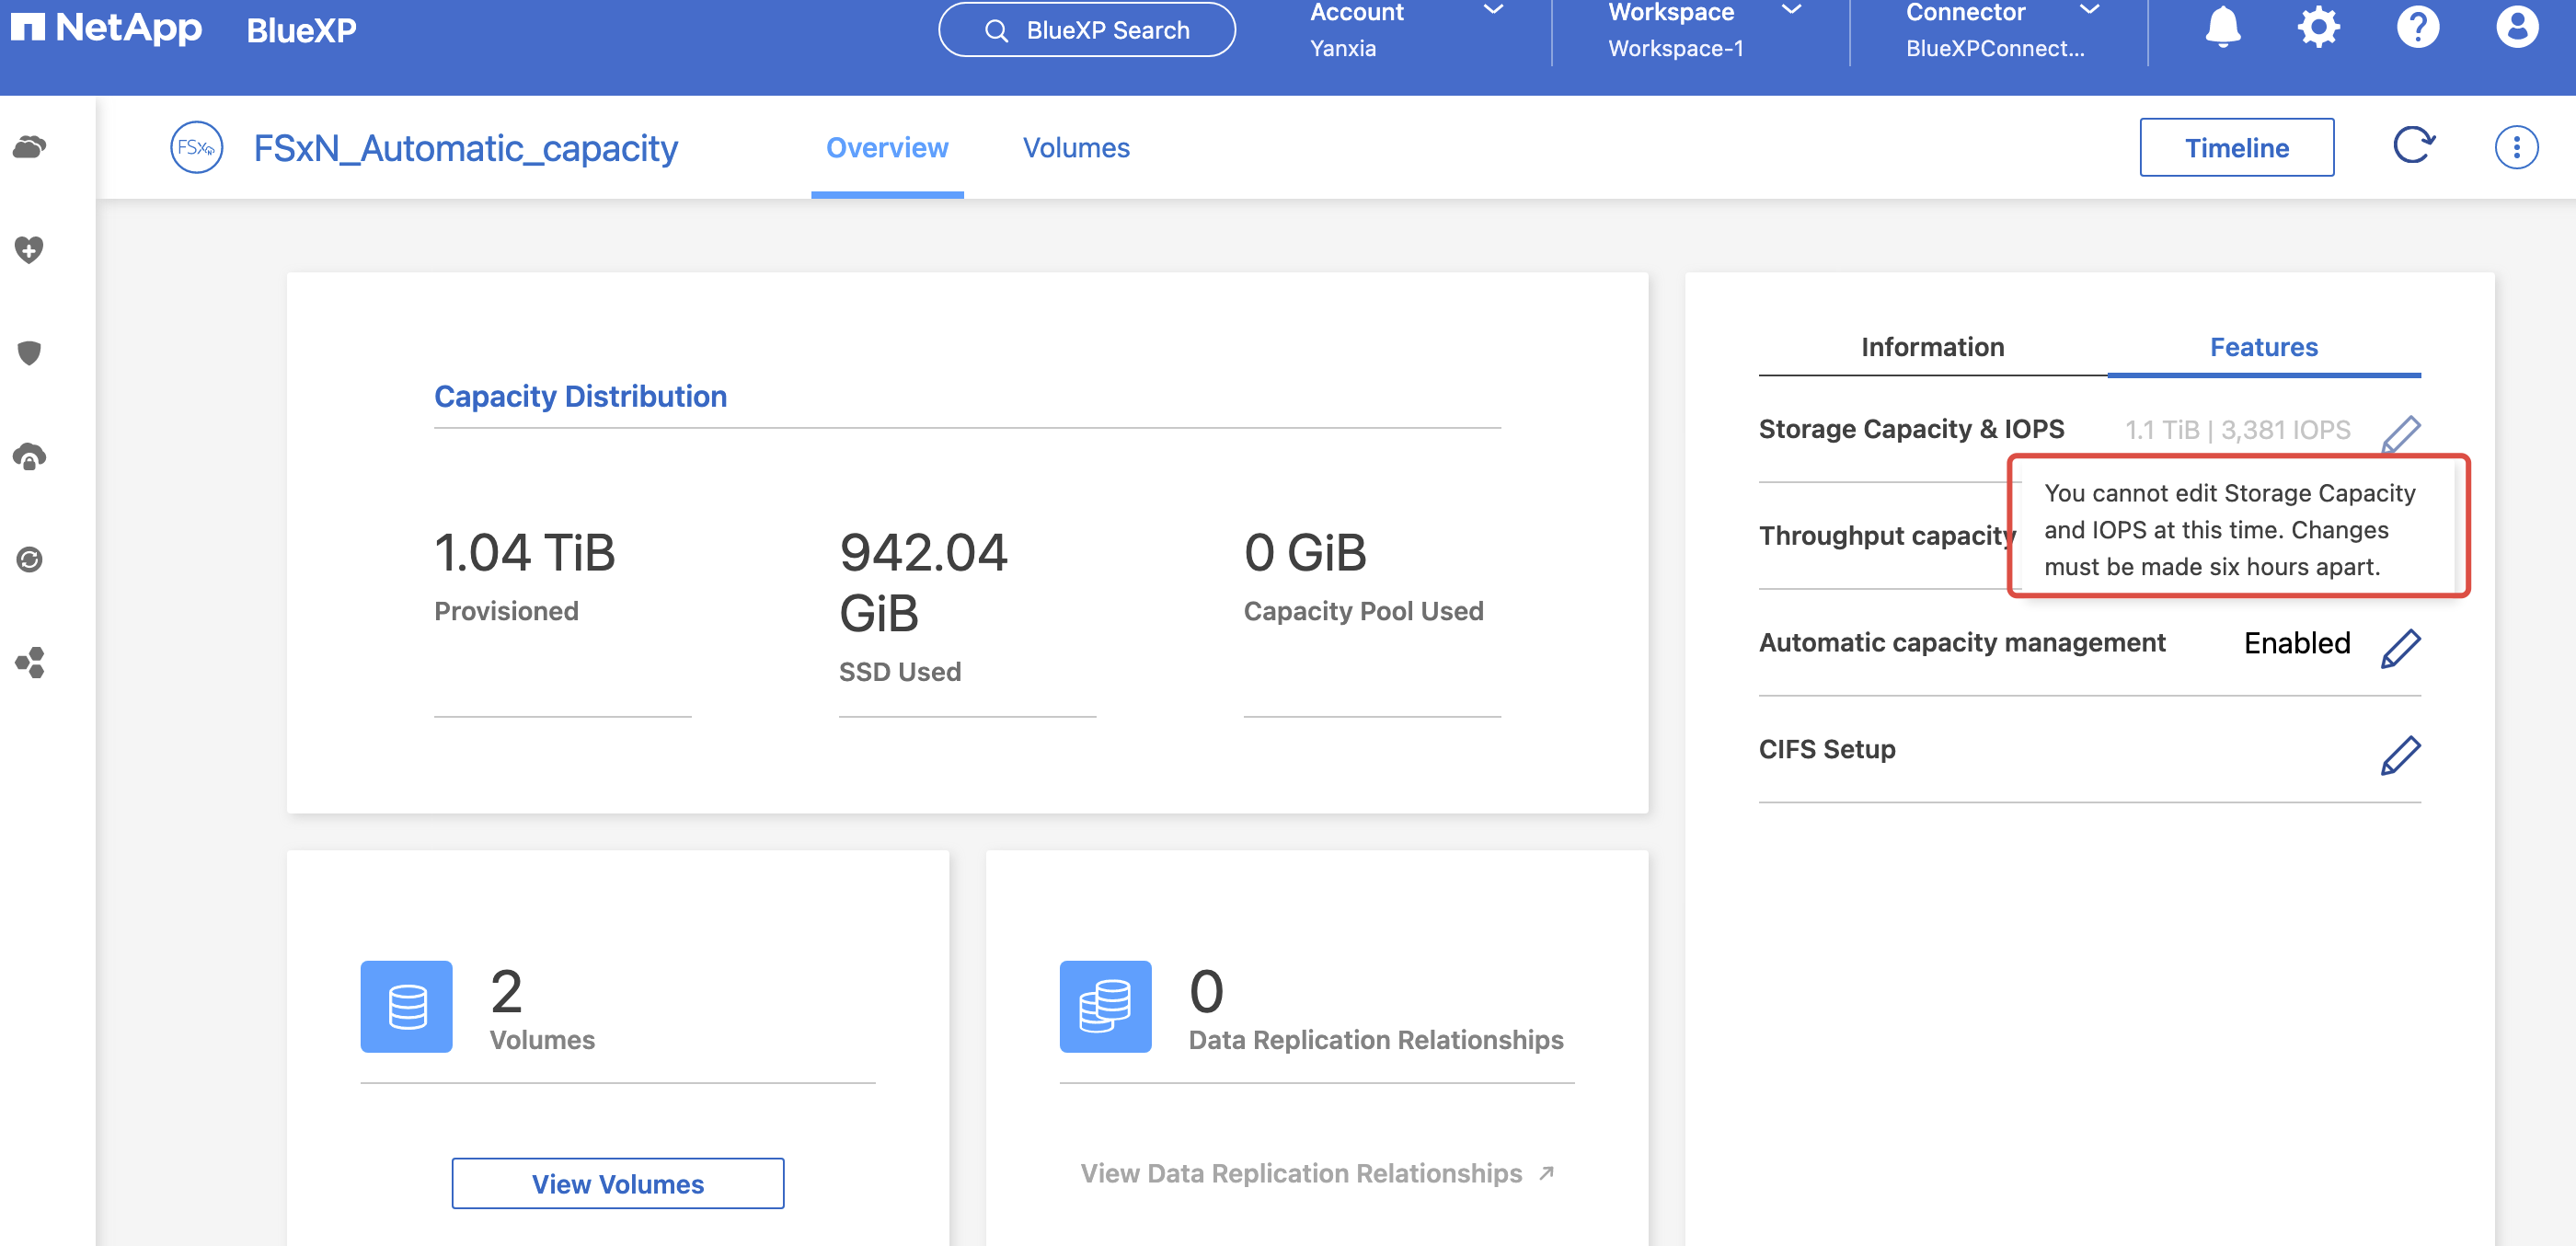Click the notifications bell icon
2576x1246 pixels.
tap(2222, 27)
